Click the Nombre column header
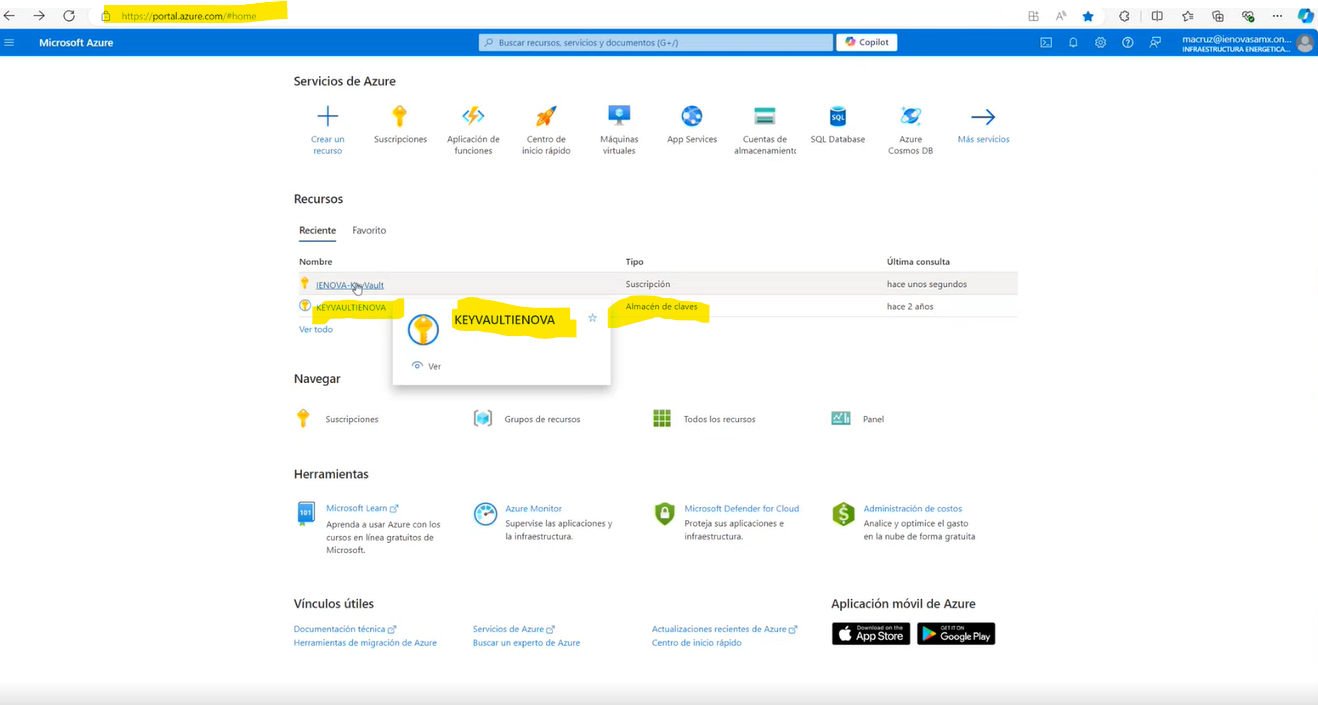 (x=316, y=262)
